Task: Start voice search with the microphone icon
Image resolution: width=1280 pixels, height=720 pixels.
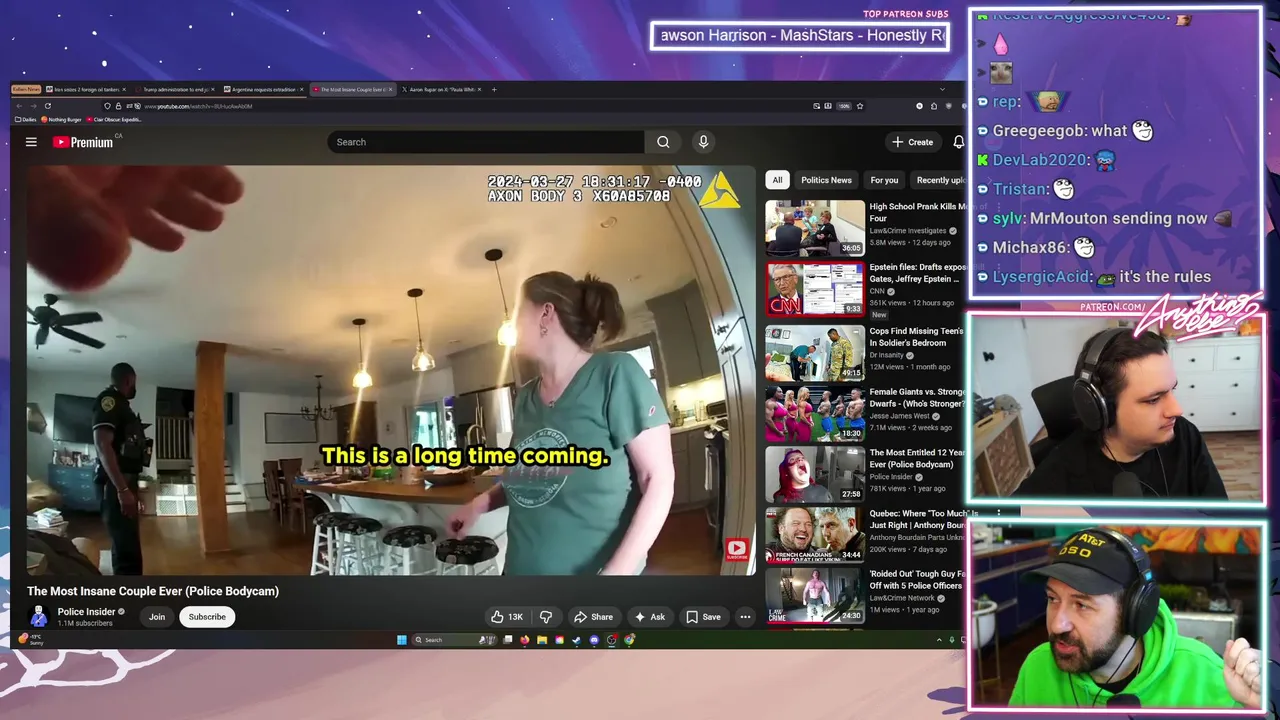Action: pyautogui.click(x=703, y=142)
